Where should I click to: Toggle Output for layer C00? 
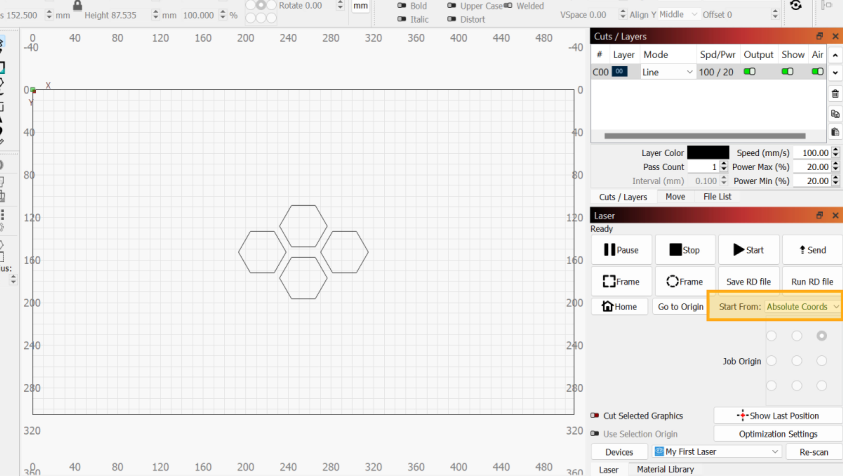pyautogui.click(x=750, y=72)
